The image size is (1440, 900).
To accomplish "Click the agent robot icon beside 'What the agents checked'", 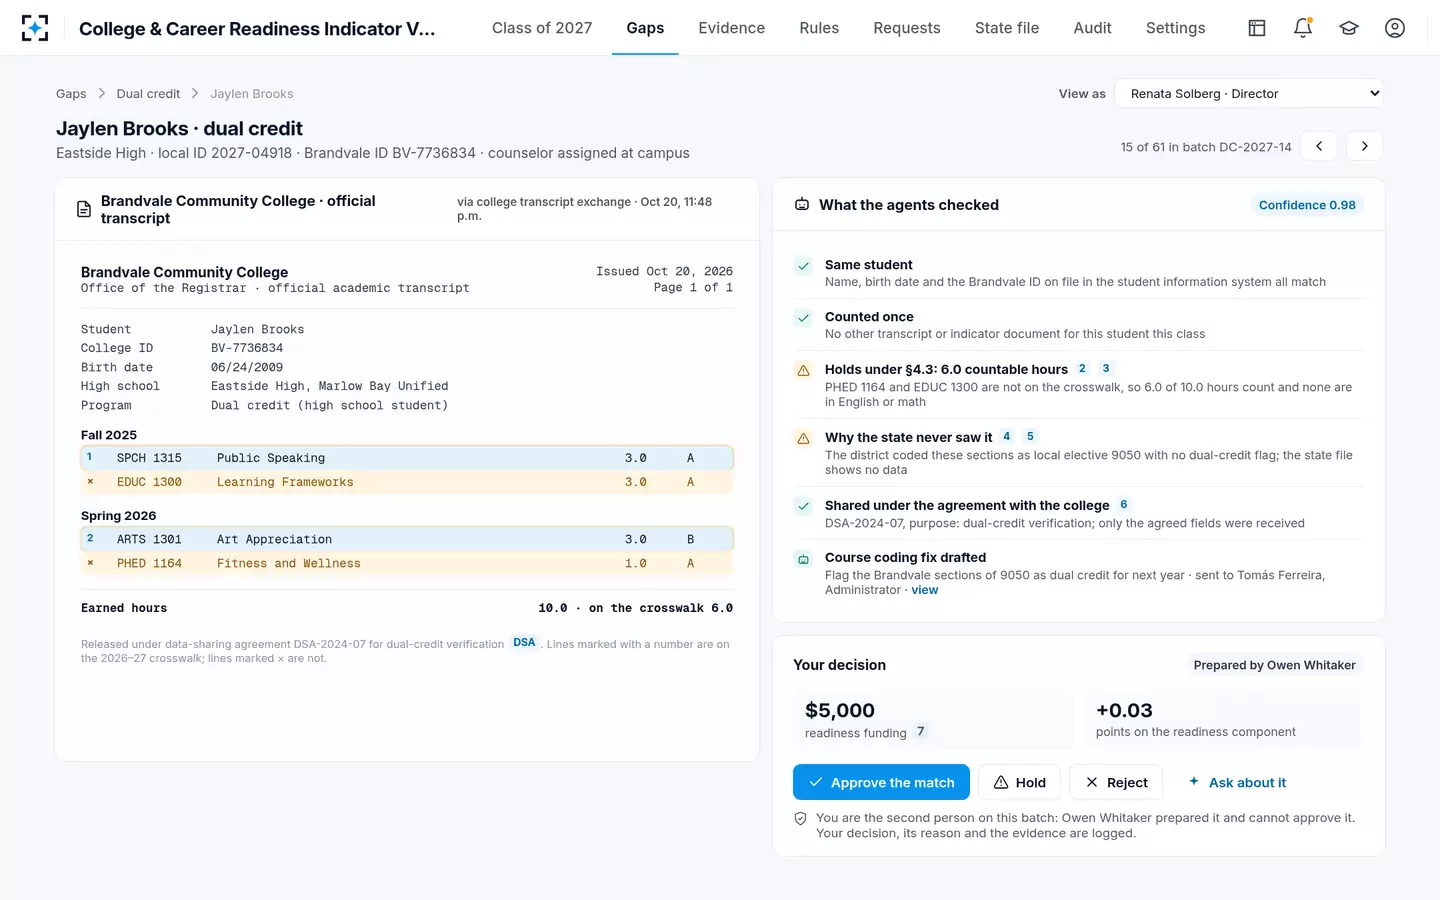I will pyautogui.click(x=802, y=205).
